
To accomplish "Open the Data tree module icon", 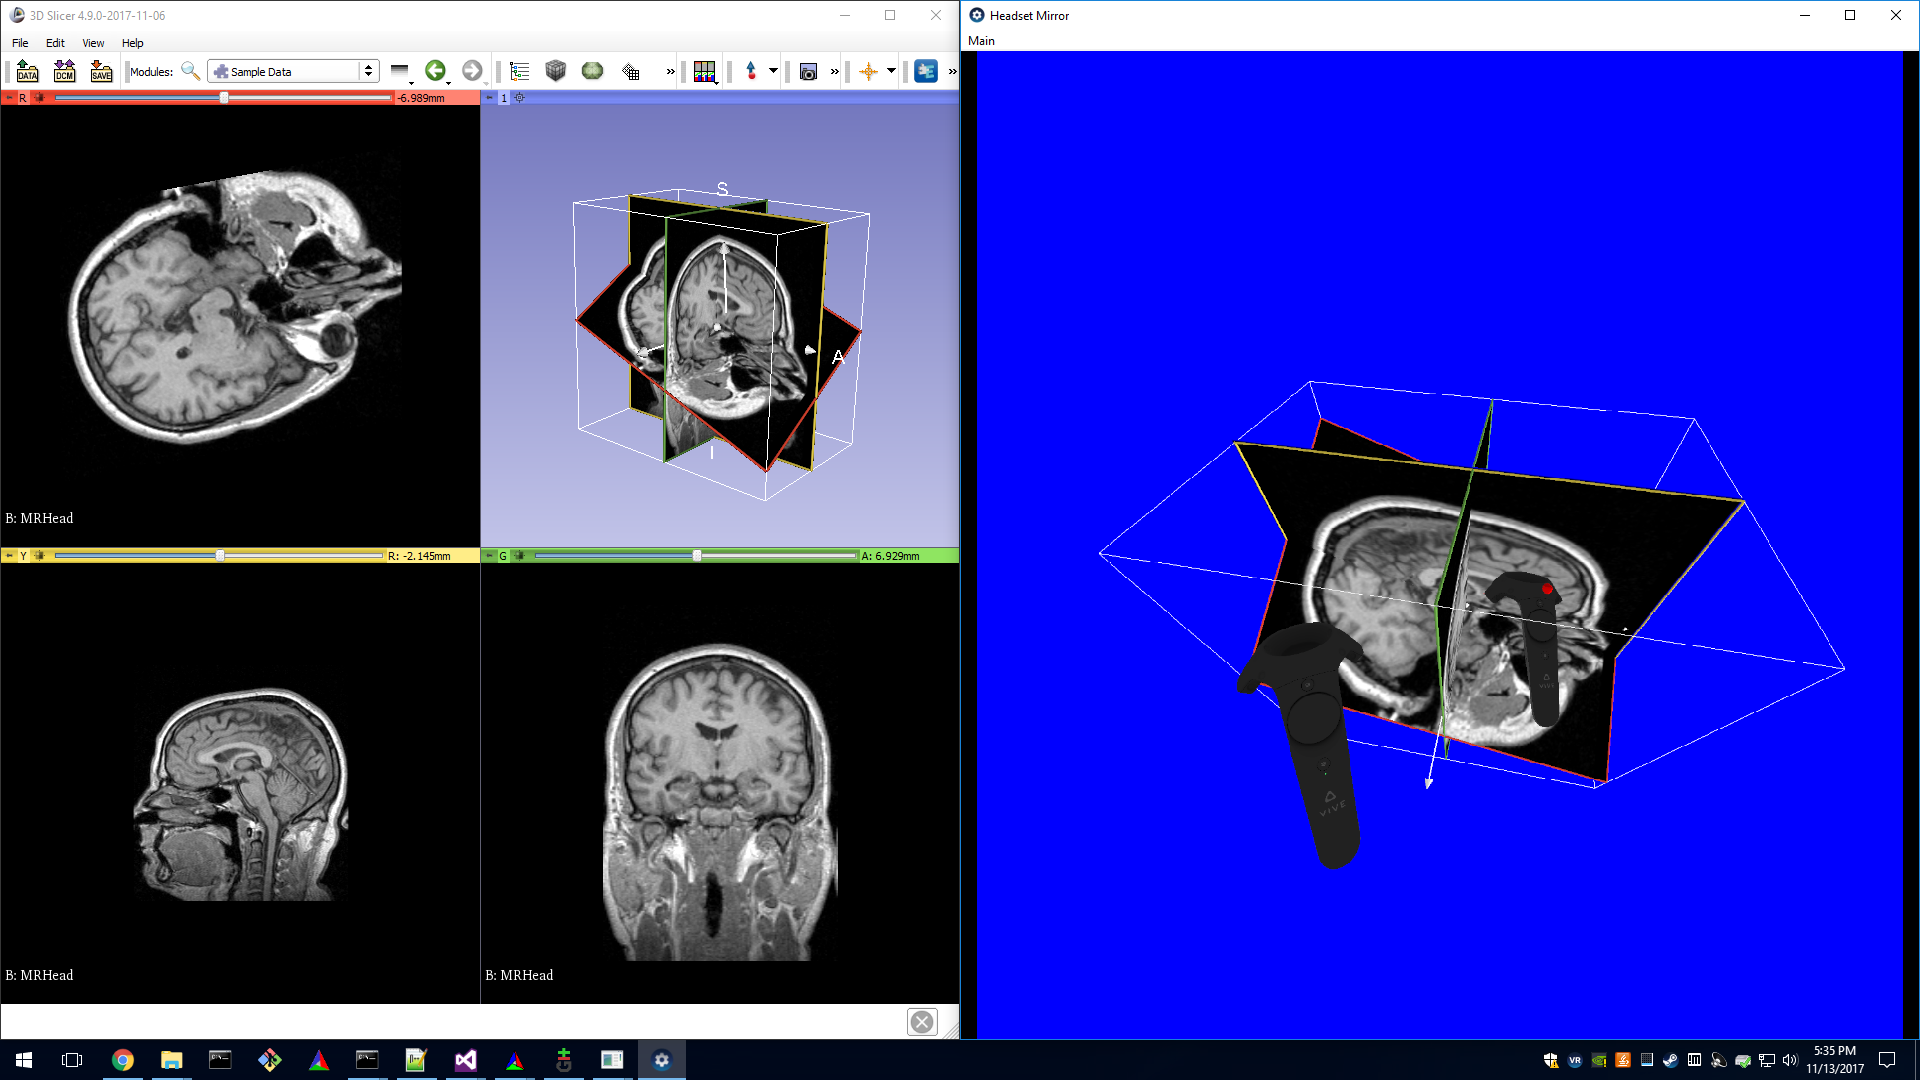I will [x=519, y=71].
